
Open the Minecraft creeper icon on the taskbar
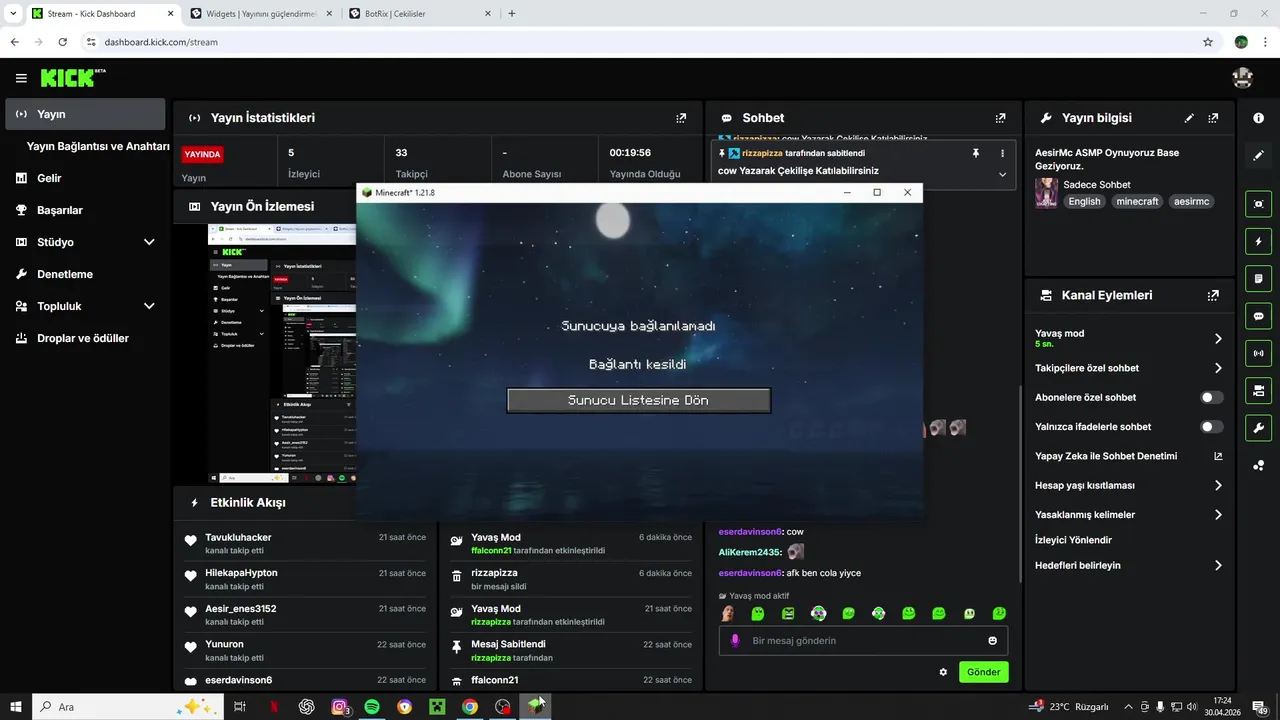click(437, 707)
